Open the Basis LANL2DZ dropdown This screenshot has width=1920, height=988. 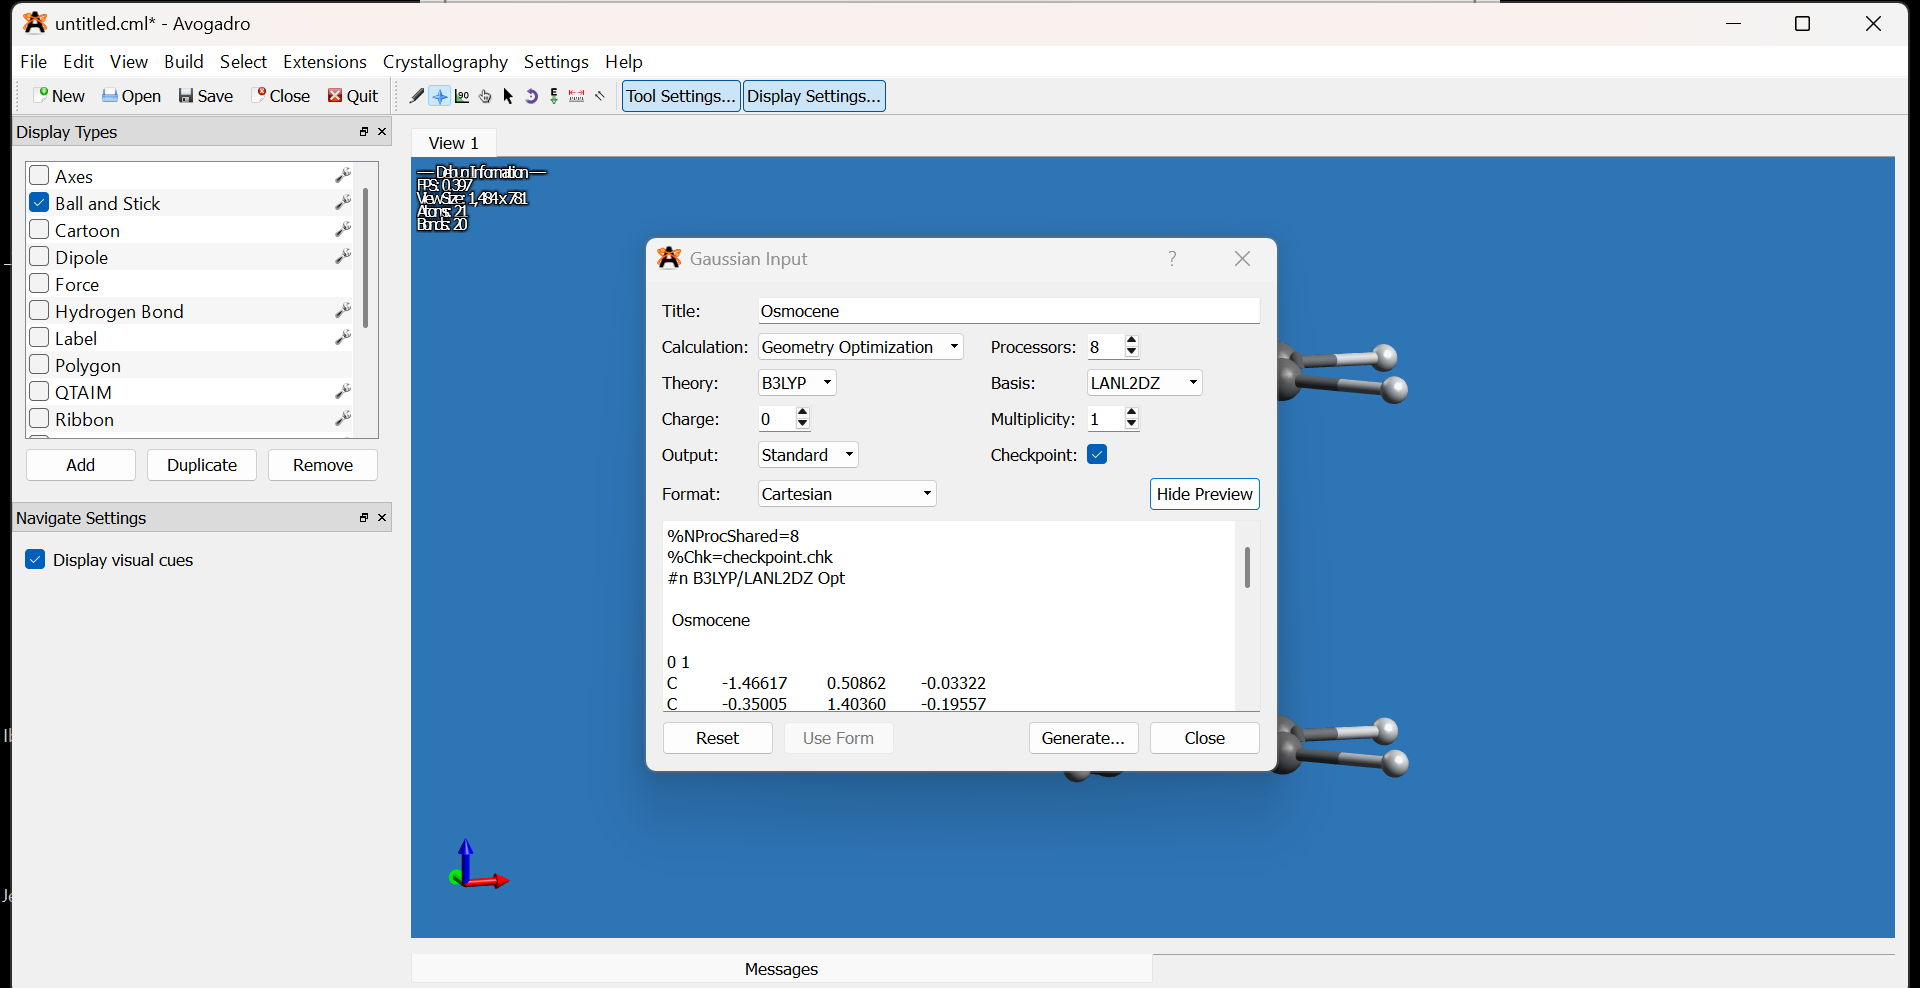1144,383
